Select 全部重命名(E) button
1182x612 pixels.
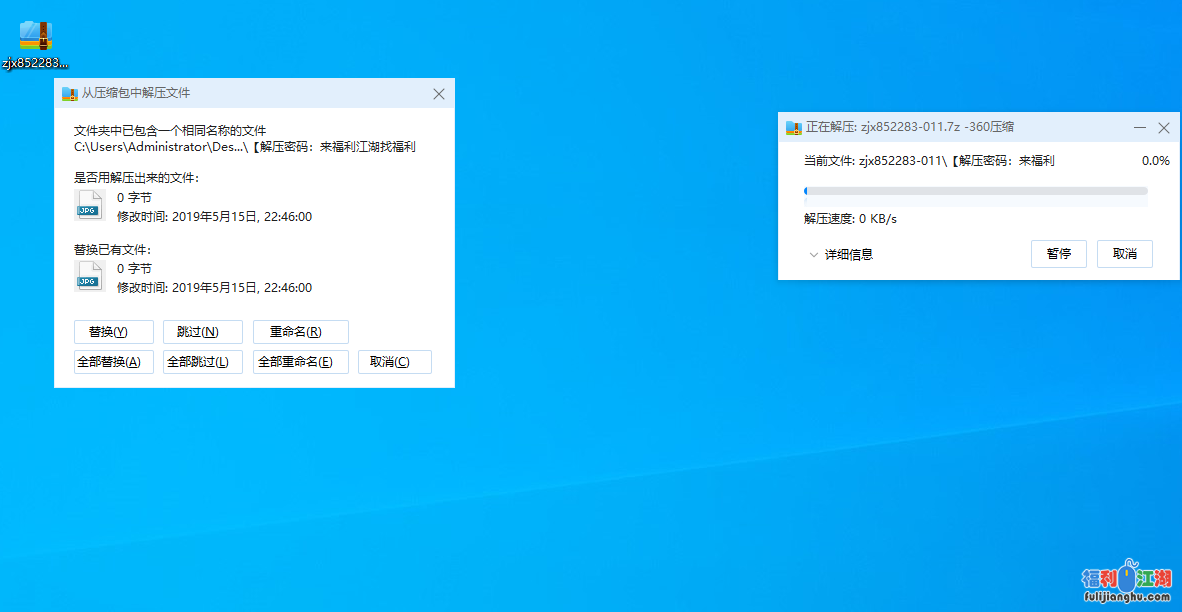300,362
